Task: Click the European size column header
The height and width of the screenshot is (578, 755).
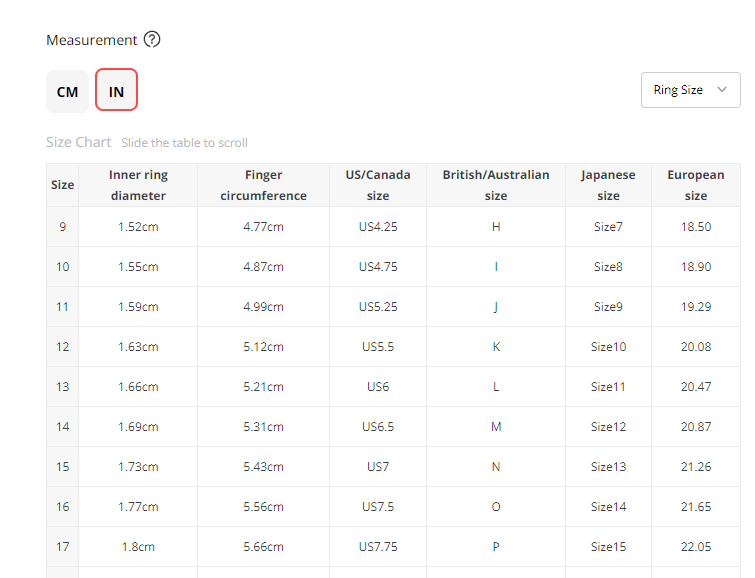Action: pos(695,185)
